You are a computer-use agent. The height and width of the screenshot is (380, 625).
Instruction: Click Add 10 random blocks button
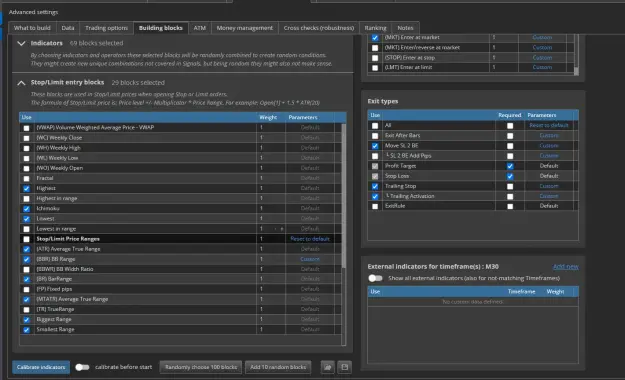278,367
